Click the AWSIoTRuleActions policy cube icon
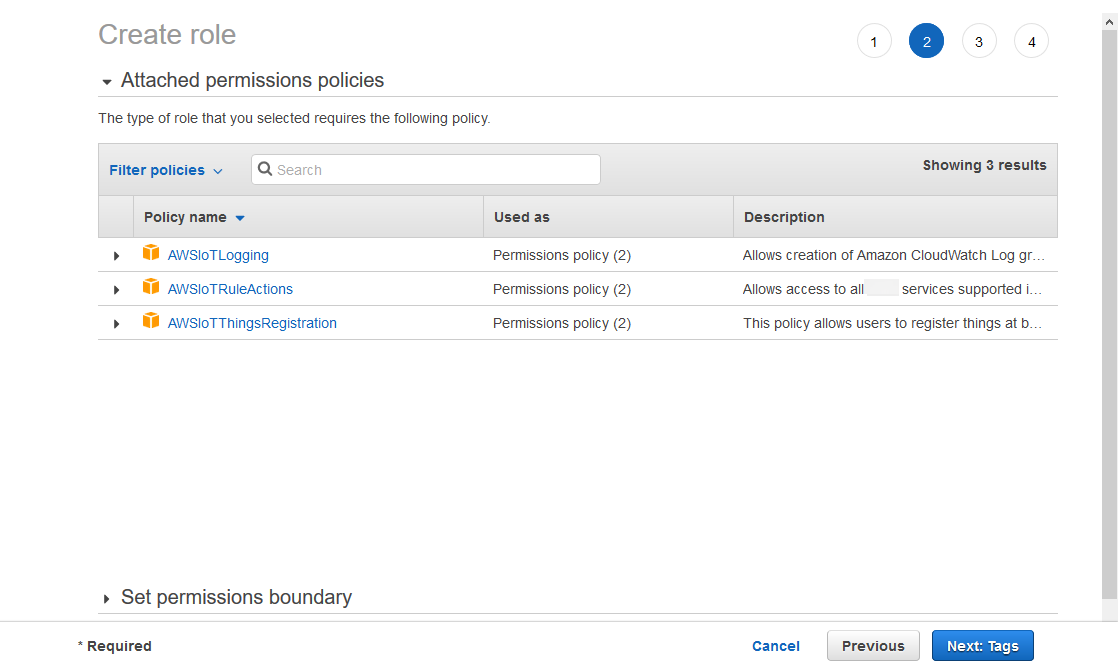The image size is (1118, 669). click(151, 287)
